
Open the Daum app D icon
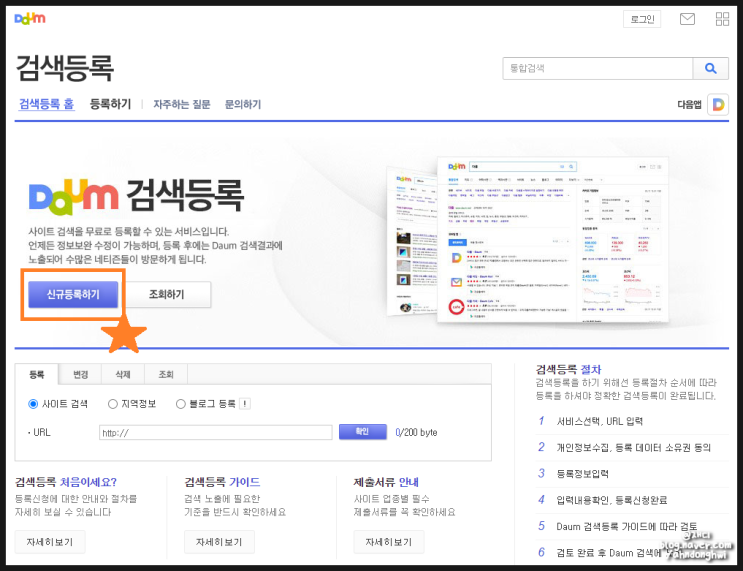coord(718,104)
